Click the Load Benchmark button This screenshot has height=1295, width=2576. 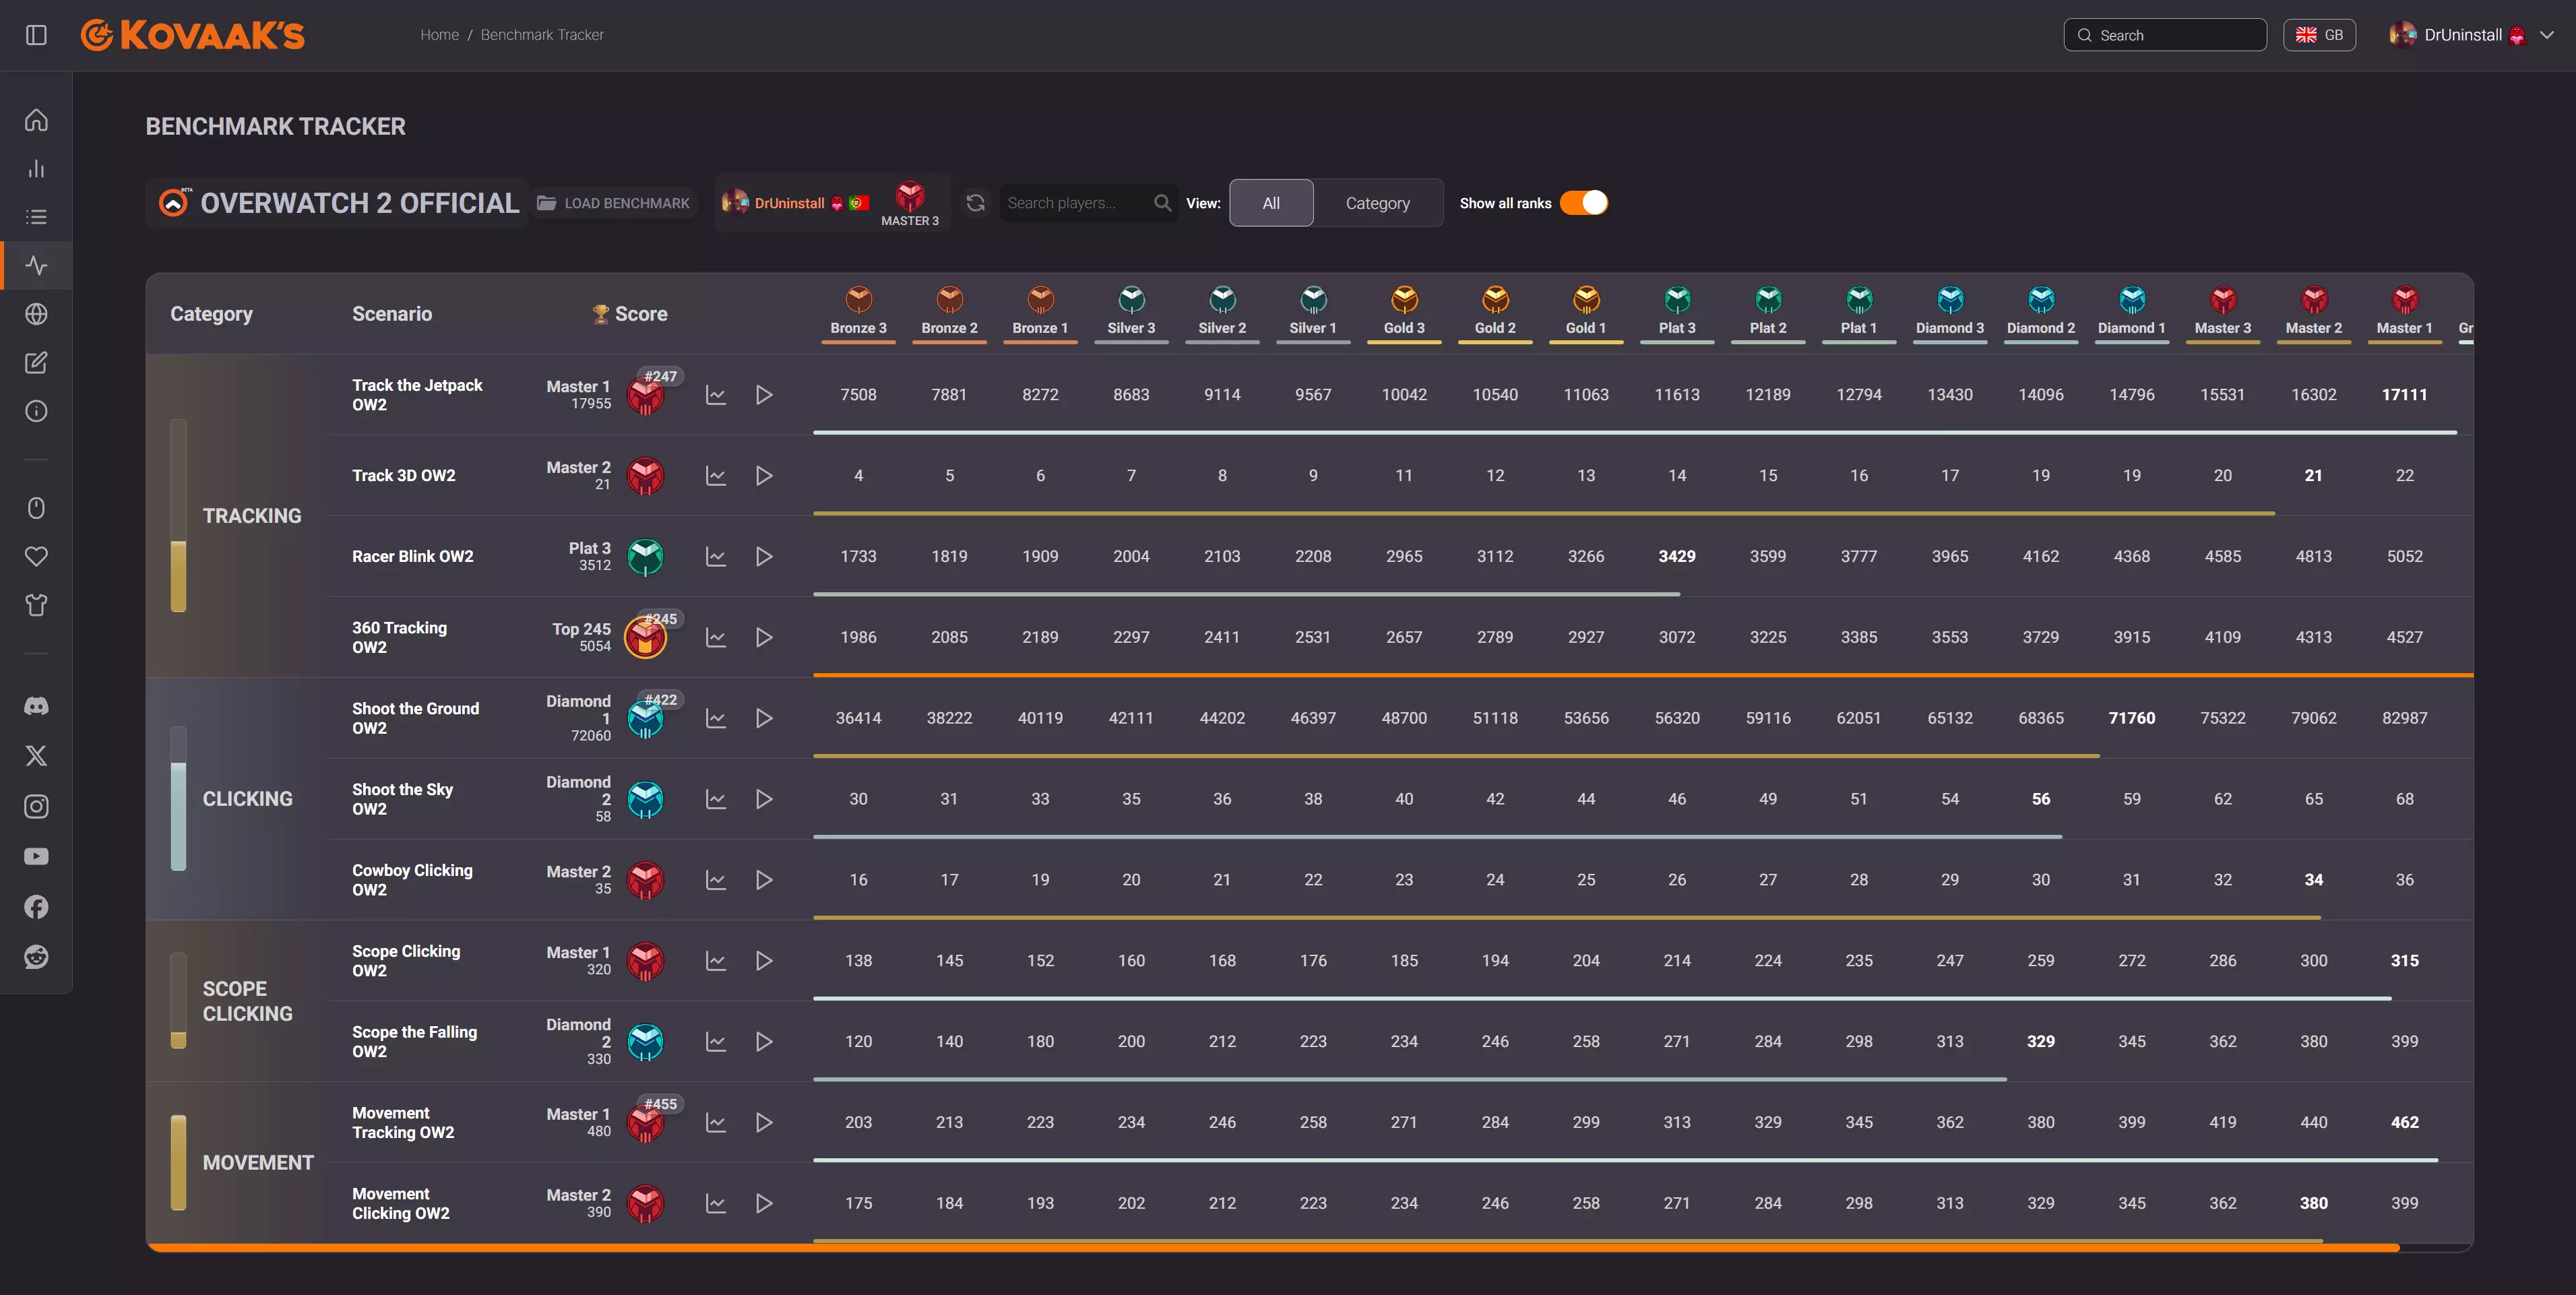pyautogui.click(x=614, y=203)
